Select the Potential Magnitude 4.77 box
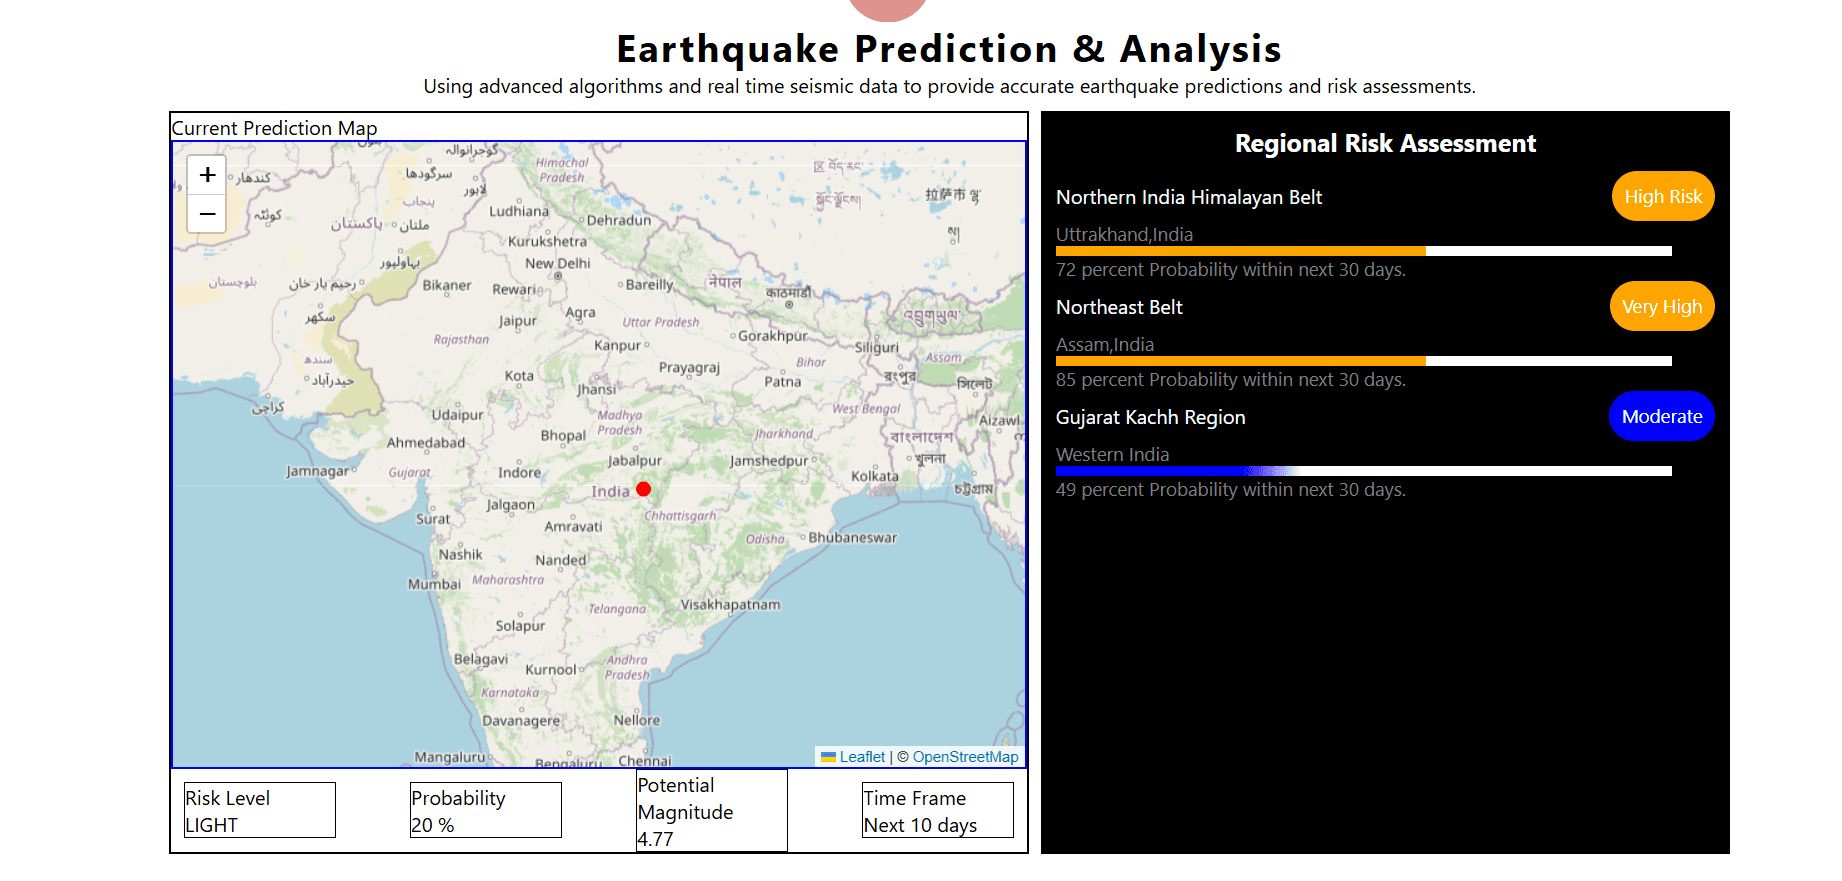Viewport: 1842px width, 881px height. coord(711,811)
